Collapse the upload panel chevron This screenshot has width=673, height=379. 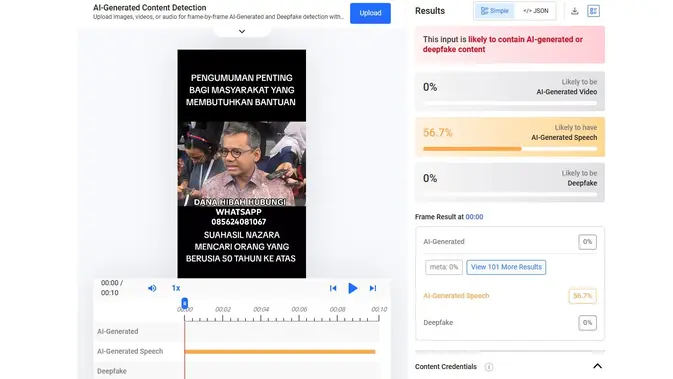(x=242, y=31)
